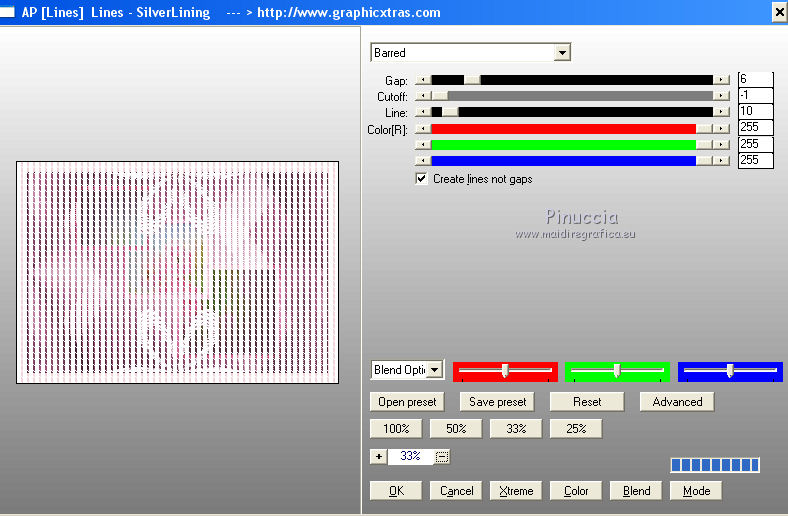788x516 pixels.
Task: Click the Gap slider thumb
Action: point(472,80)
